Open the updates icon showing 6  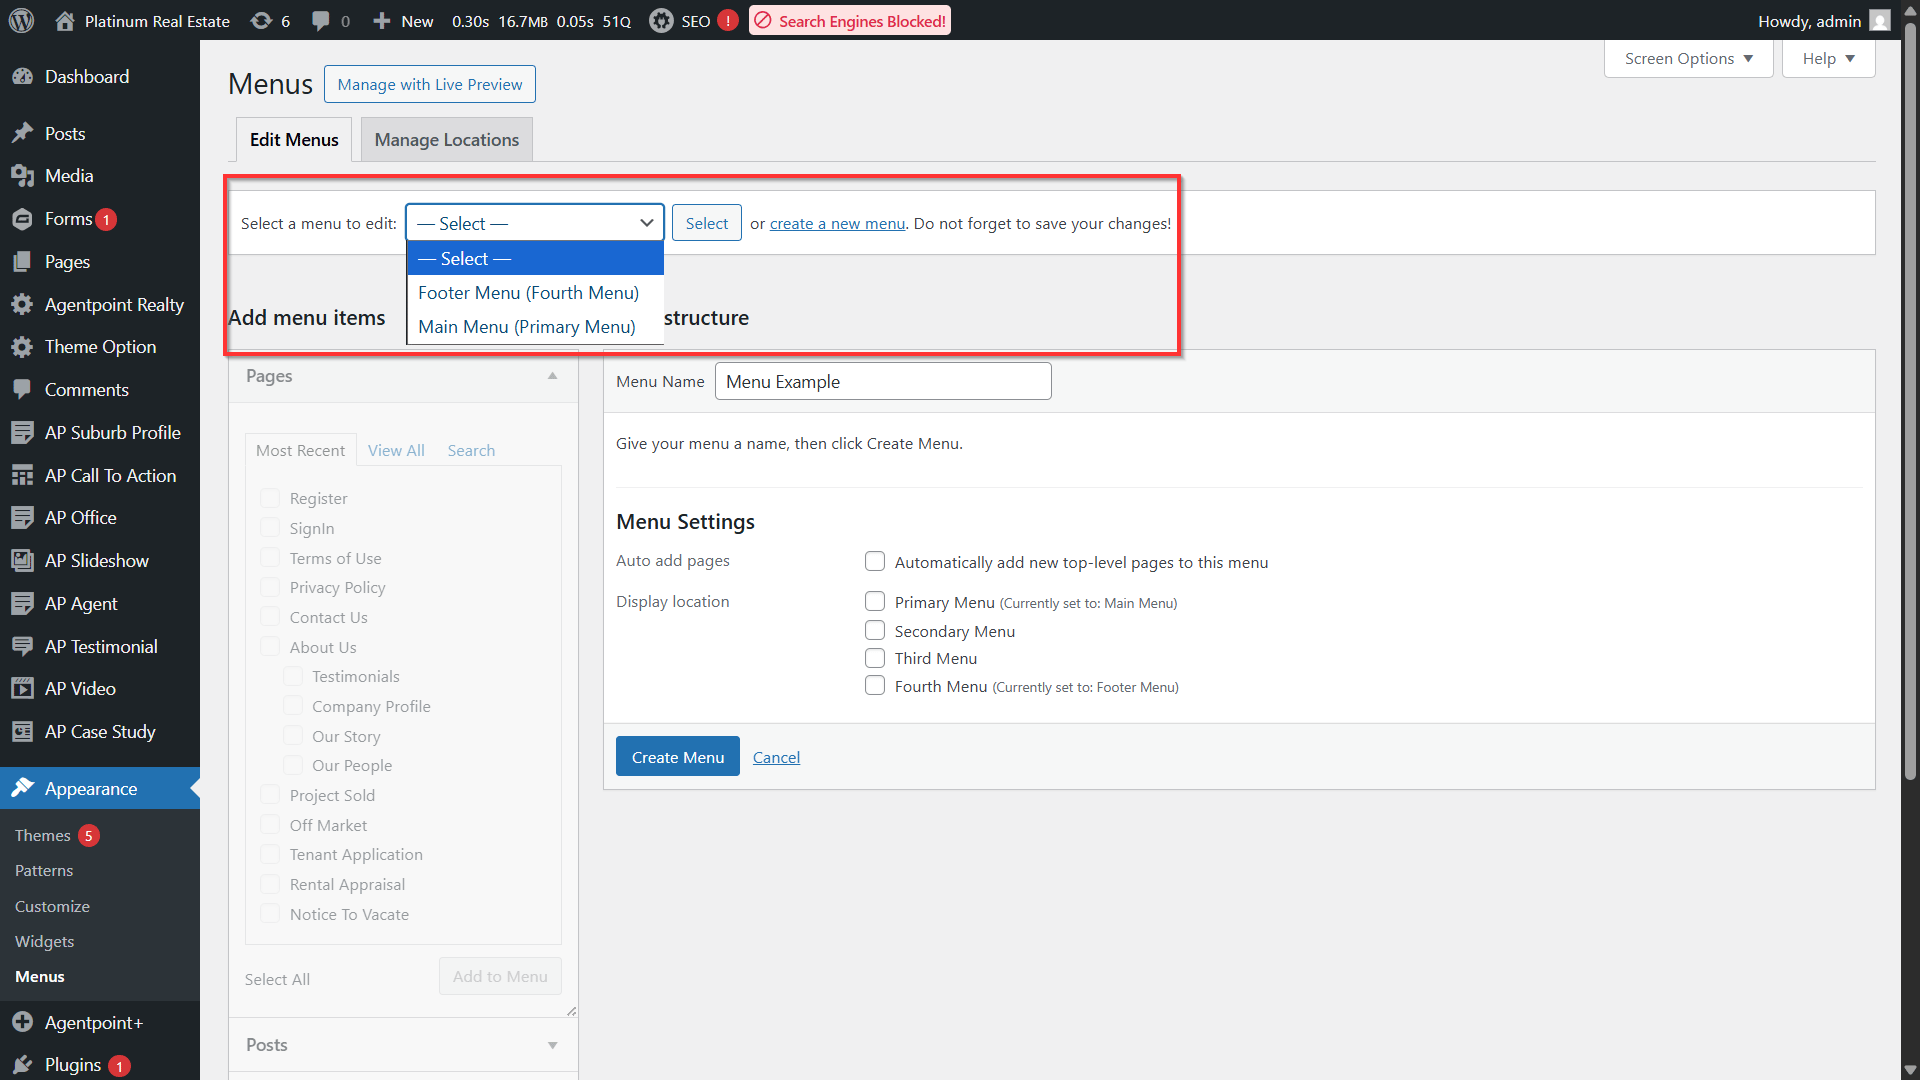[261, 21]
